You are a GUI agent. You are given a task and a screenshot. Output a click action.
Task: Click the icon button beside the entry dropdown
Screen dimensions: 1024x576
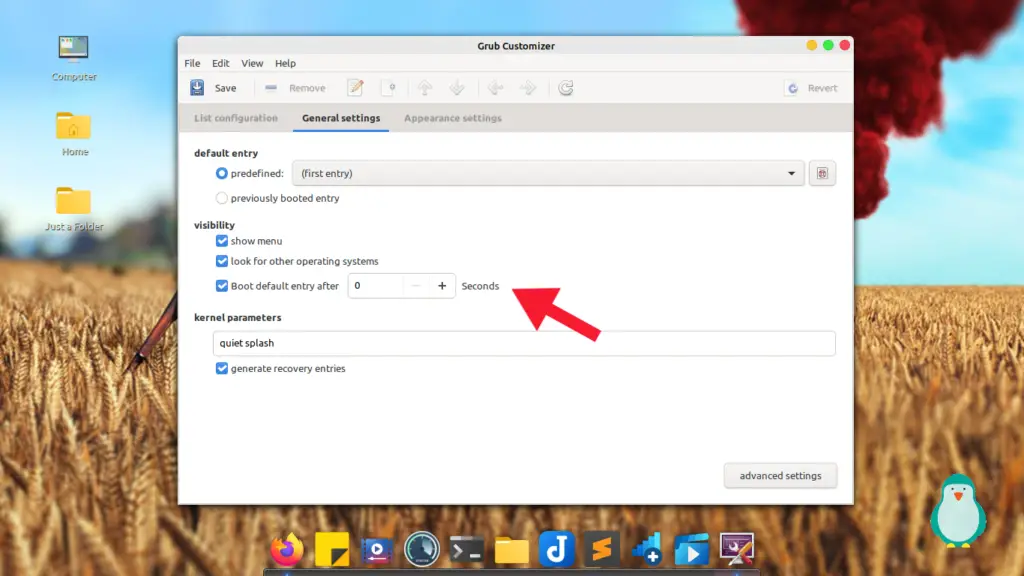point(822,173)
